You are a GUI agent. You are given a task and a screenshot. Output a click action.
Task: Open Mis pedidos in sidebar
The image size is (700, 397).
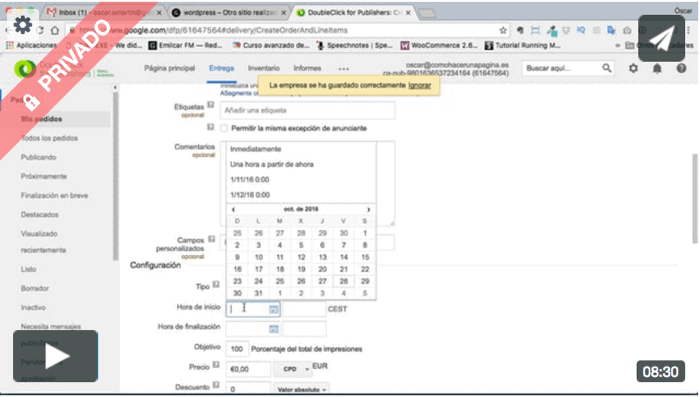pos(42,119)
